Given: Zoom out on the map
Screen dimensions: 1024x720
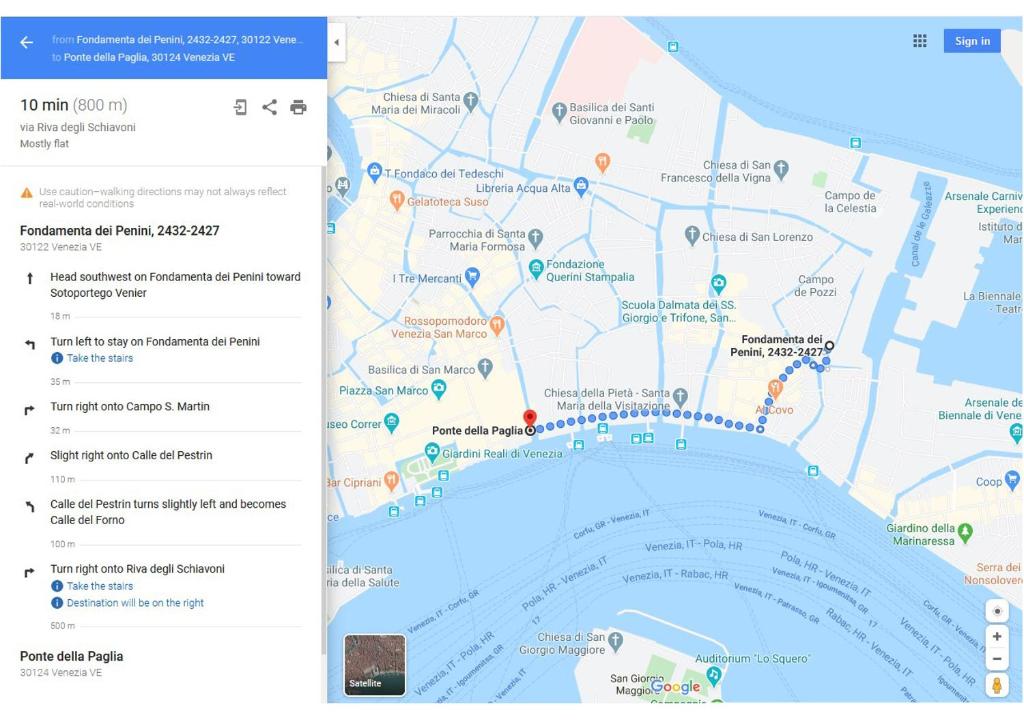Looking at the screenshot, I should tap(996, 659).
